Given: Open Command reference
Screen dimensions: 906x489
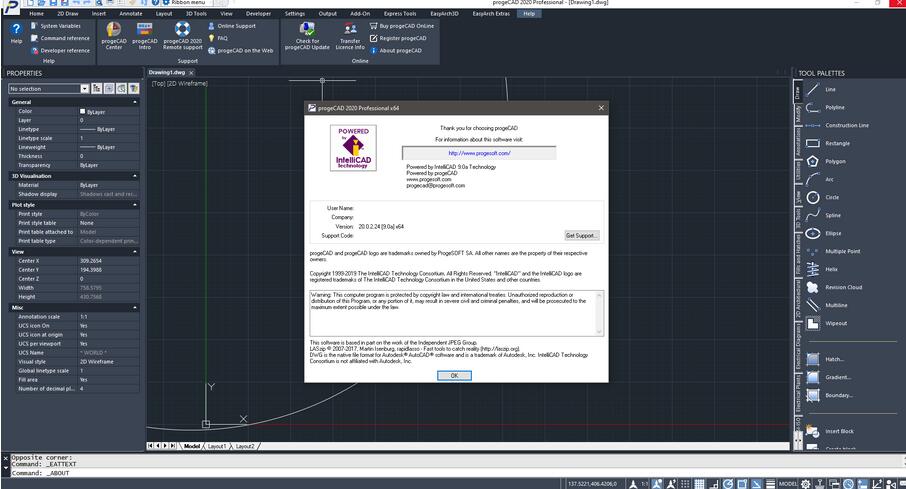Looking at the screenshot, I should pos(60,38).
